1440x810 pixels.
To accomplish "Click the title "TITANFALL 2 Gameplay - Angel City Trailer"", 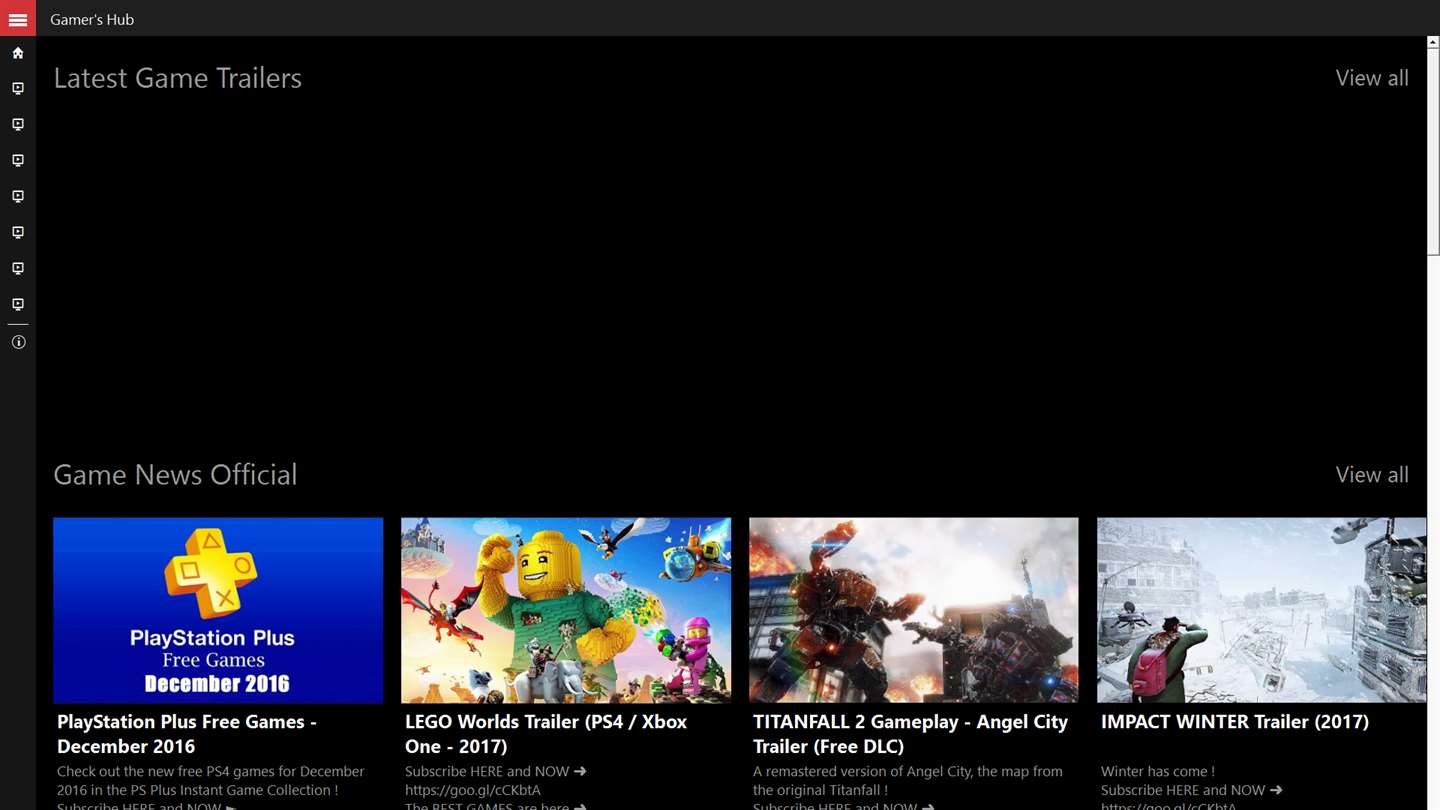I will pos(910,734).
